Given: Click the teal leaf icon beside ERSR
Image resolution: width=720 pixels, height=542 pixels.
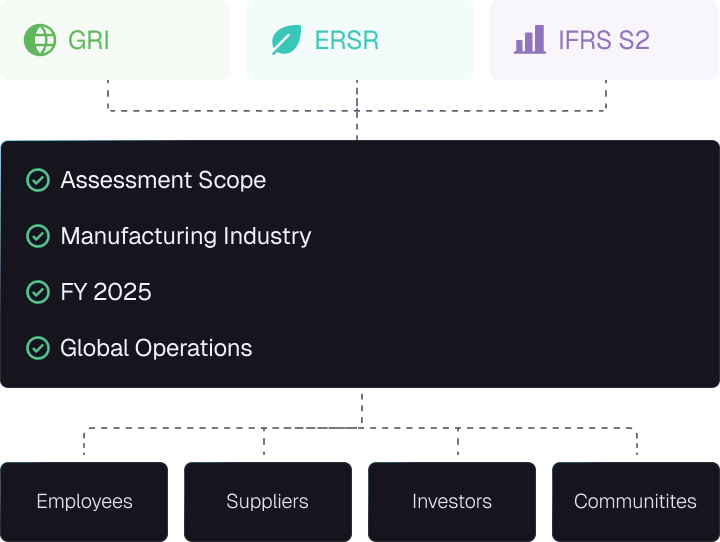Looking at the screenshot, I should point(287,40).
